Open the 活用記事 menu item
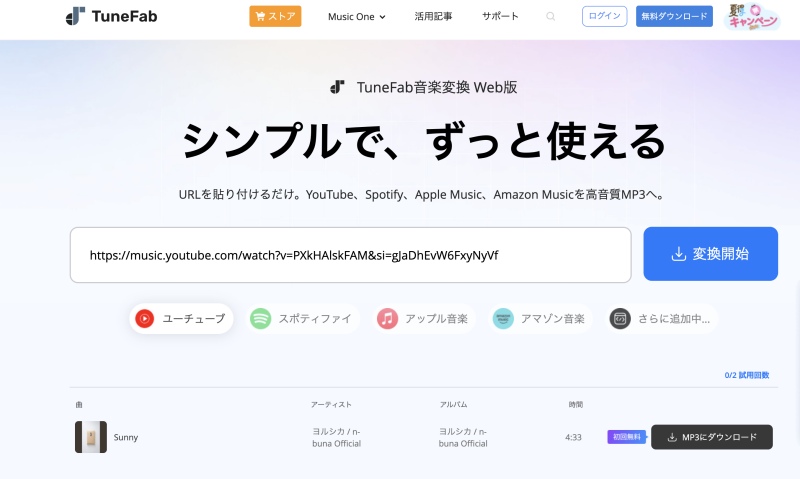Viewport: 800px width, 479px height. (433, 16)
